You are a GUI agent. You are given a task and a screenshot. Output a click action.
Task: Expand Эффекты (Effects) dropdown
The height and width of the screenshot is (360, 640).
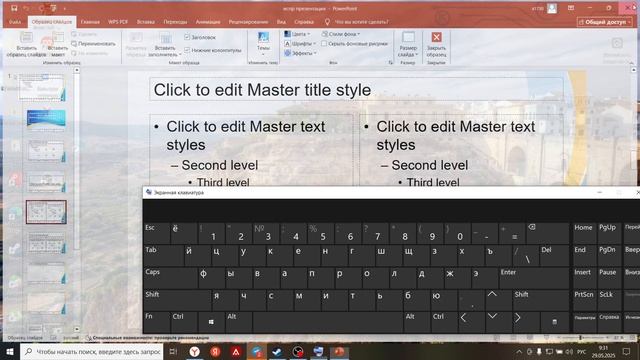point(300,53)
